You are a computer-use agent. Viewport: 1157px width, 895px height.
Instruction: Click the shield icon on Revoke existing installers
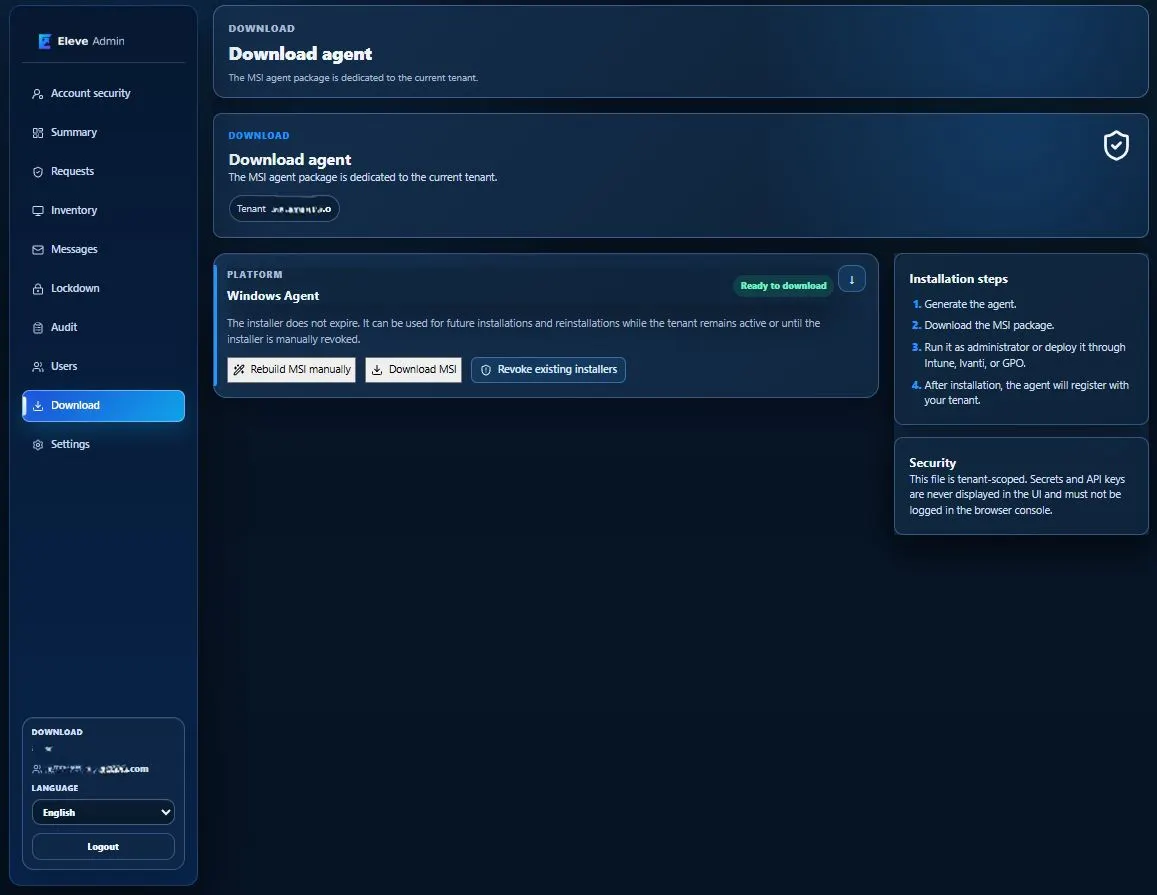coord(486,370)
